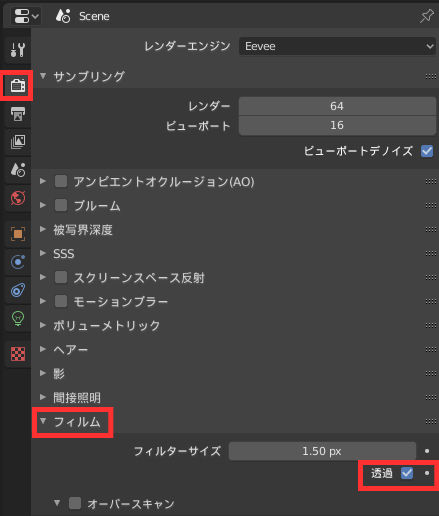Enable アンビエントオクルージョン(AO) checkbox

point(61,181)
